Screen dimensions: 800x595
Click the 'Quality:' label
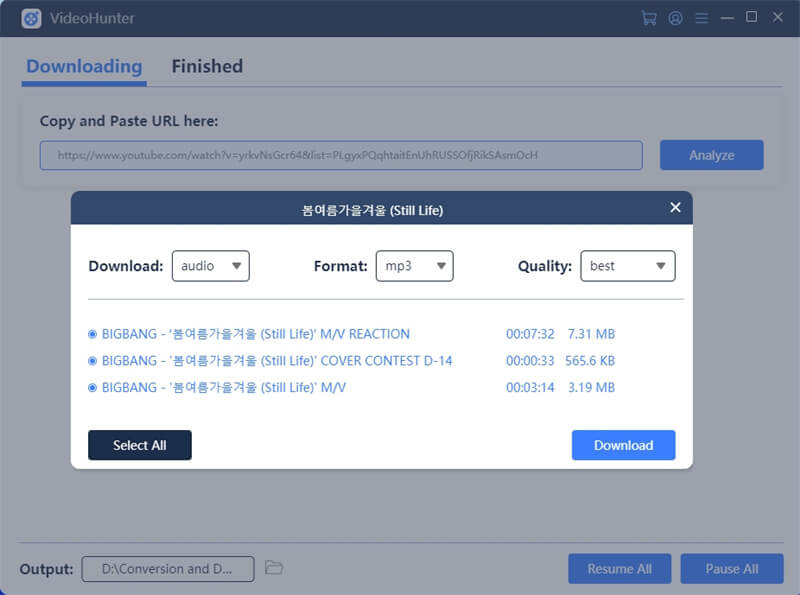click(x=545, y=266)
